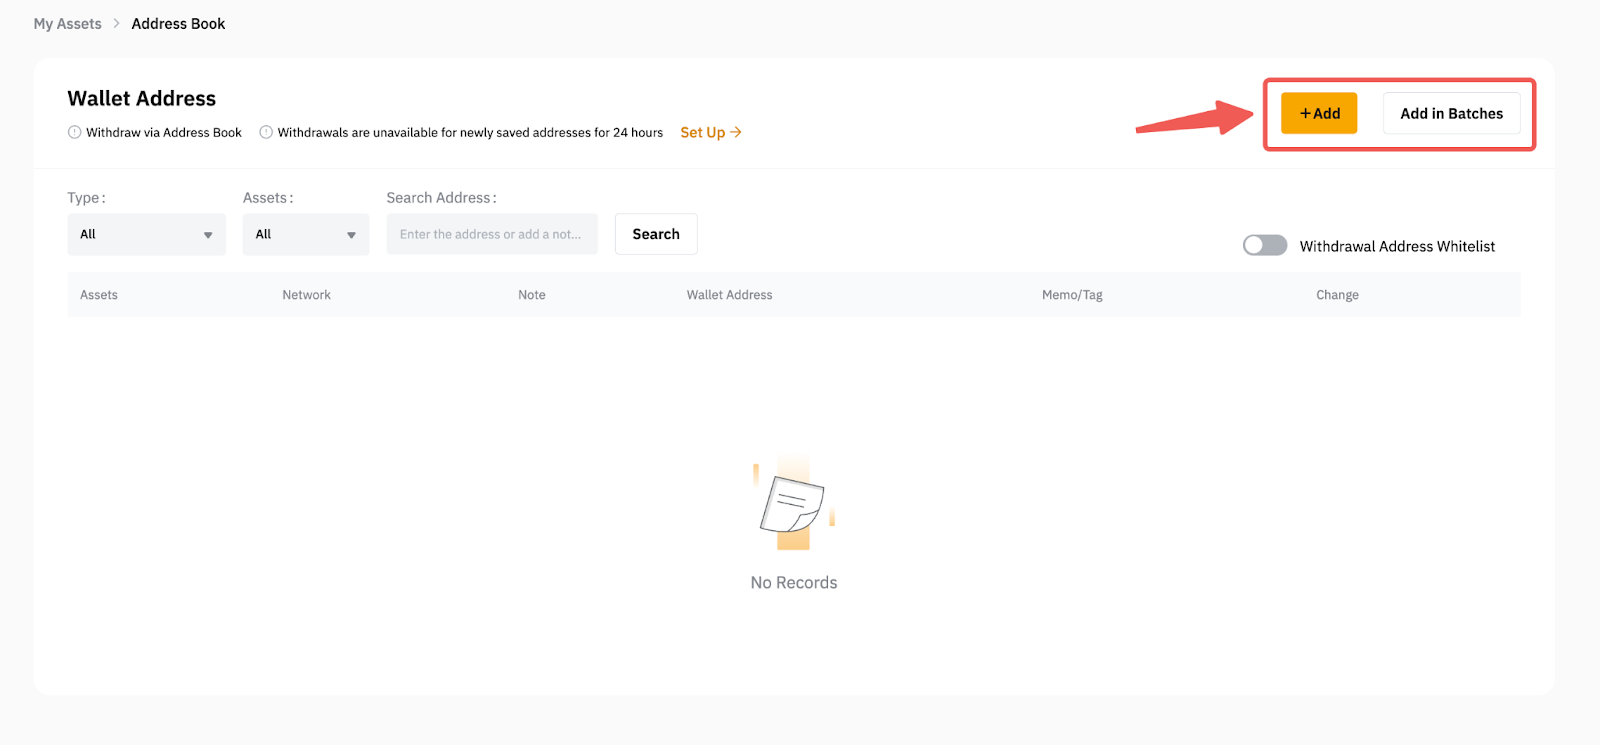The height and width of the screenshot is (745, 1600).
Task: Click the Memo/Tag column header
Action: (1072, 295)
